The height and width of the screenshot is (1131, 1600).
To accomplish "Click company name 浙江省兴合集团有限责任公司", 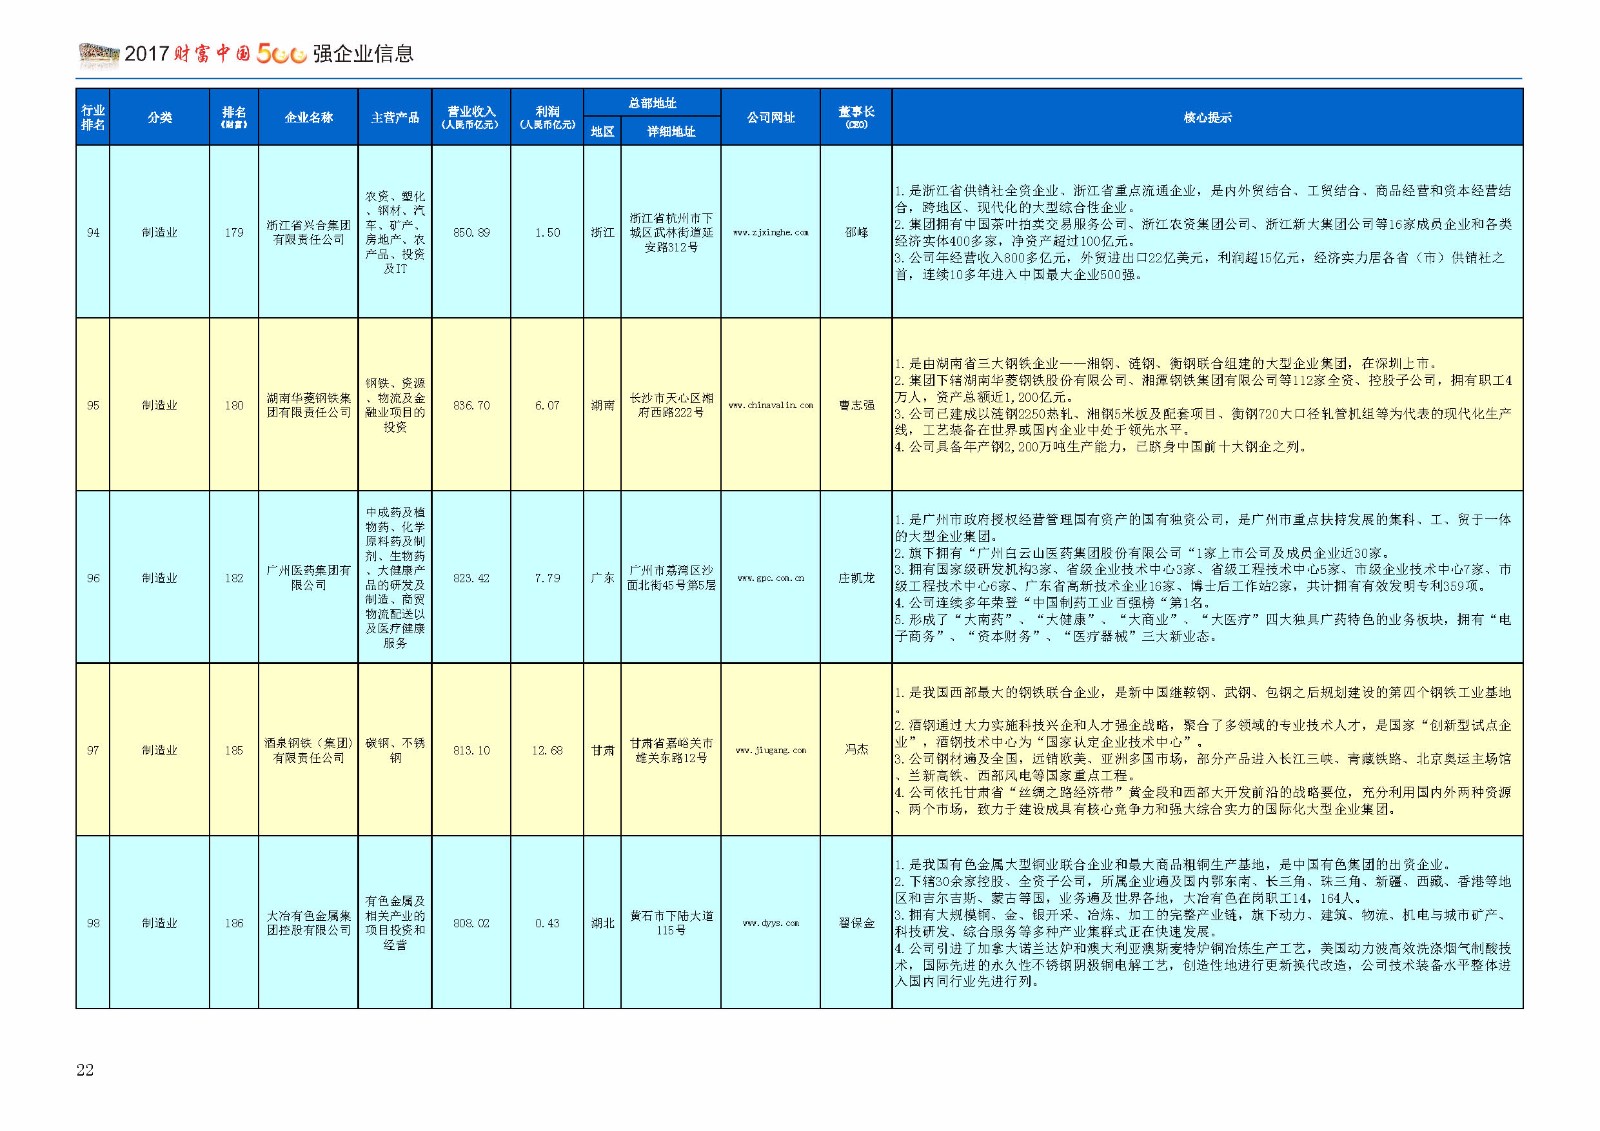I will [308, 232].
